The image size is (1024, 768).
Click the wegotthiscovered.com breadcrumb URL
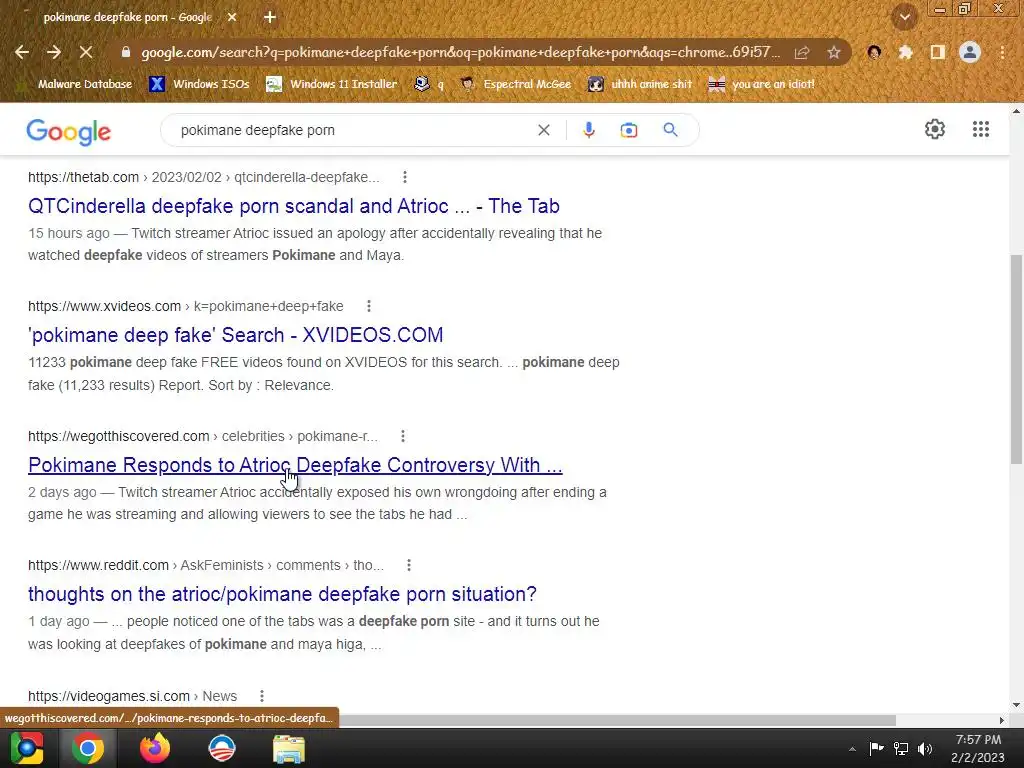(202, 436)
